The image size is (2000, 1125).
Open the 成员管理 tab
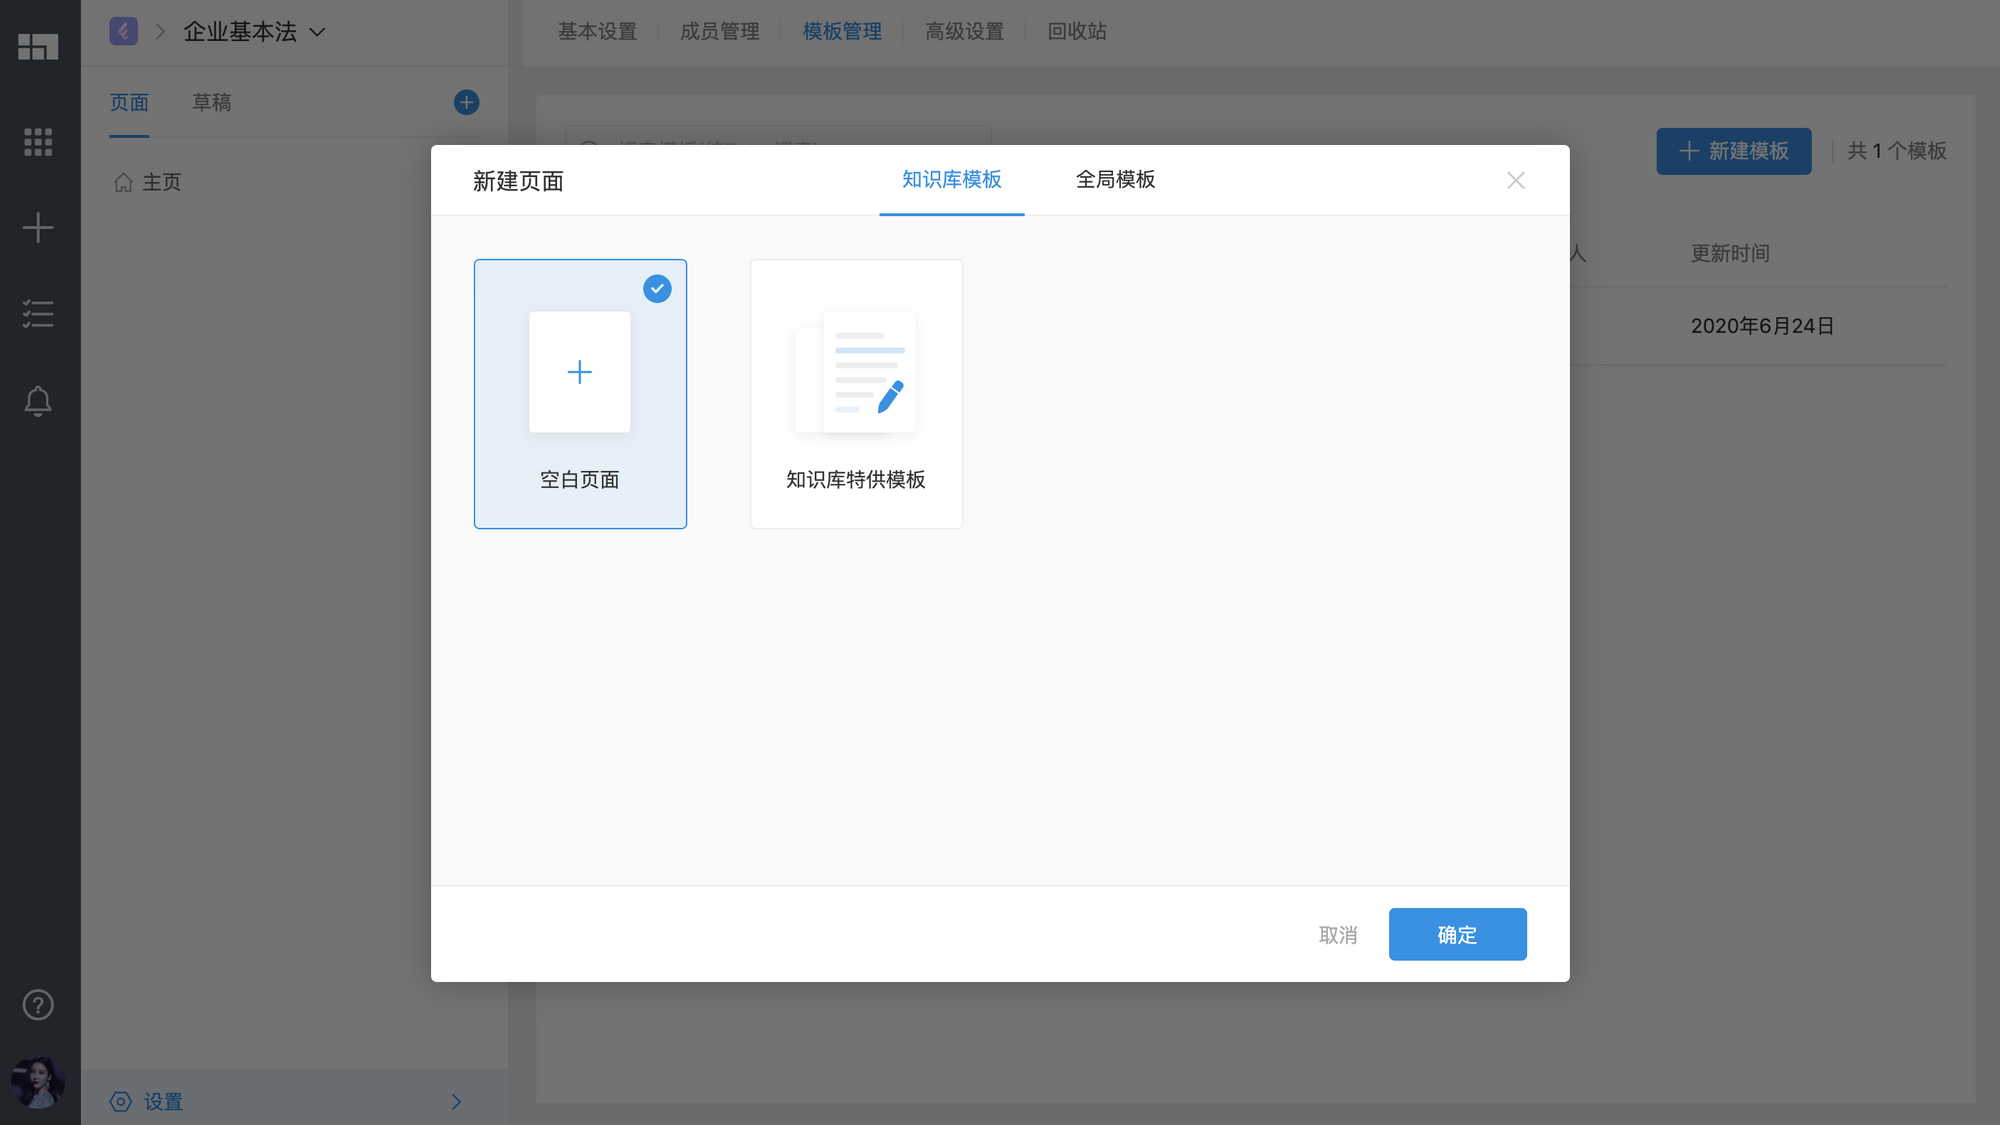(720, 32)
